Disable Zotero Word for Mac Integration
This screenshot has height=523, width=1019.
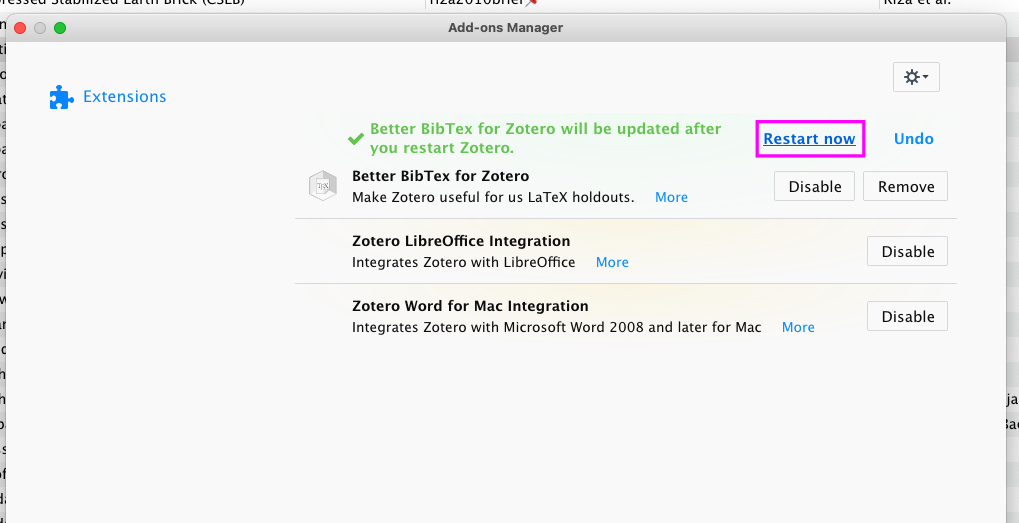(x=907, y=317)
